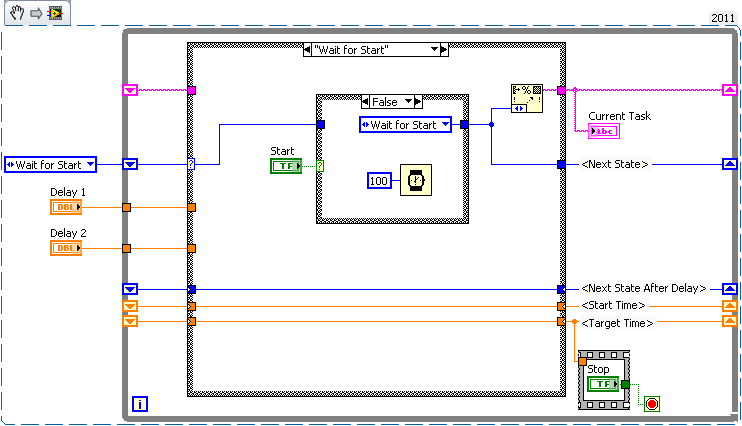Click the Delay 1 loop tunnel
742x426 pixels.
coord(126,207)
